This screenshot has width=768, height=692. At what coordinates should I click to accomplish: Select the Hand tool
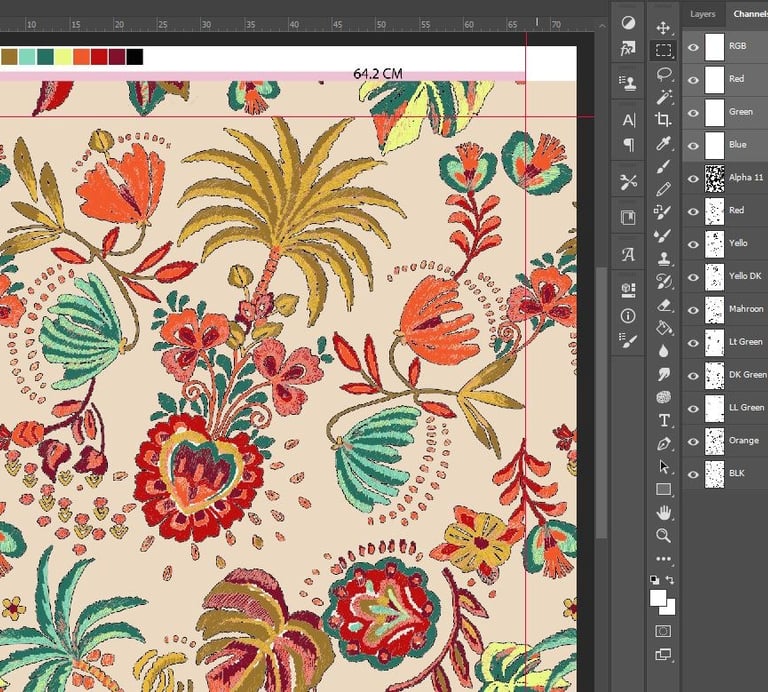(663, 513)
